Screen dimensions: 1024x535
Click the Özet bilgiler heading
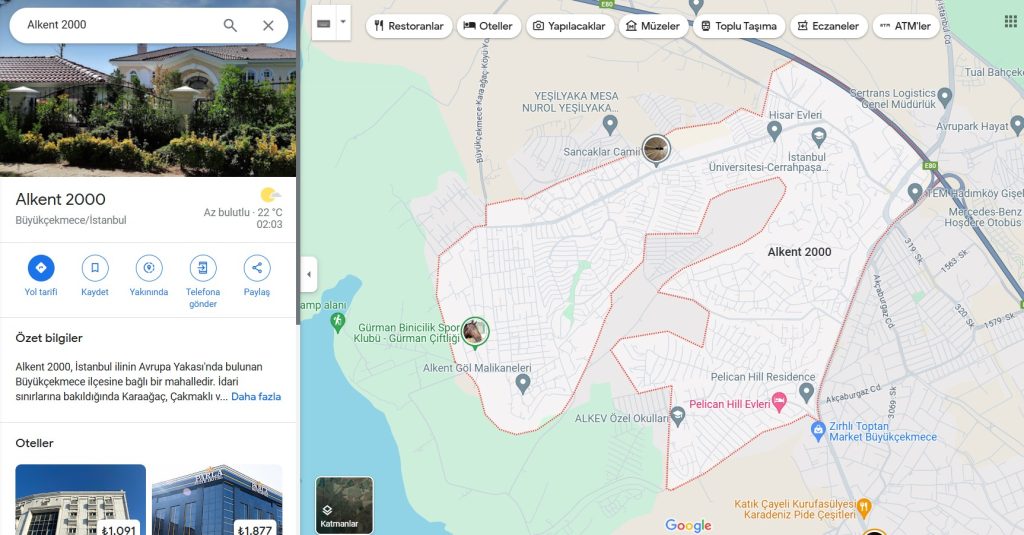click(x=49, y=338)
